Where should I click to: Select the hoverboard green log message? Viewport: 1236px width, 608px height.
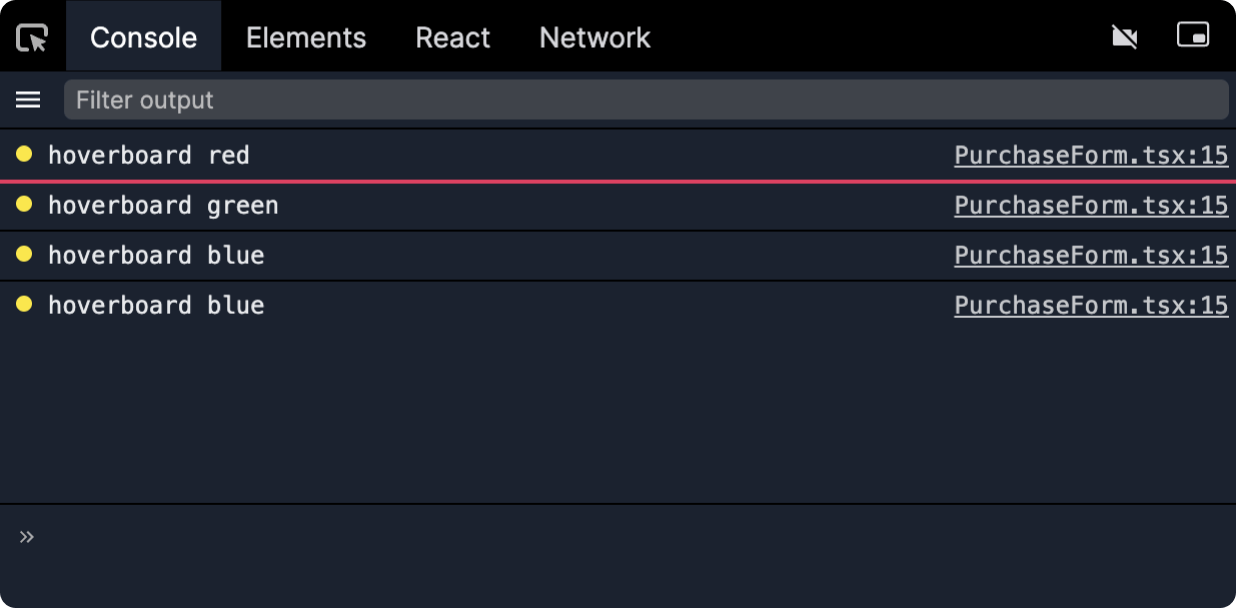click(x=163, y=205)
